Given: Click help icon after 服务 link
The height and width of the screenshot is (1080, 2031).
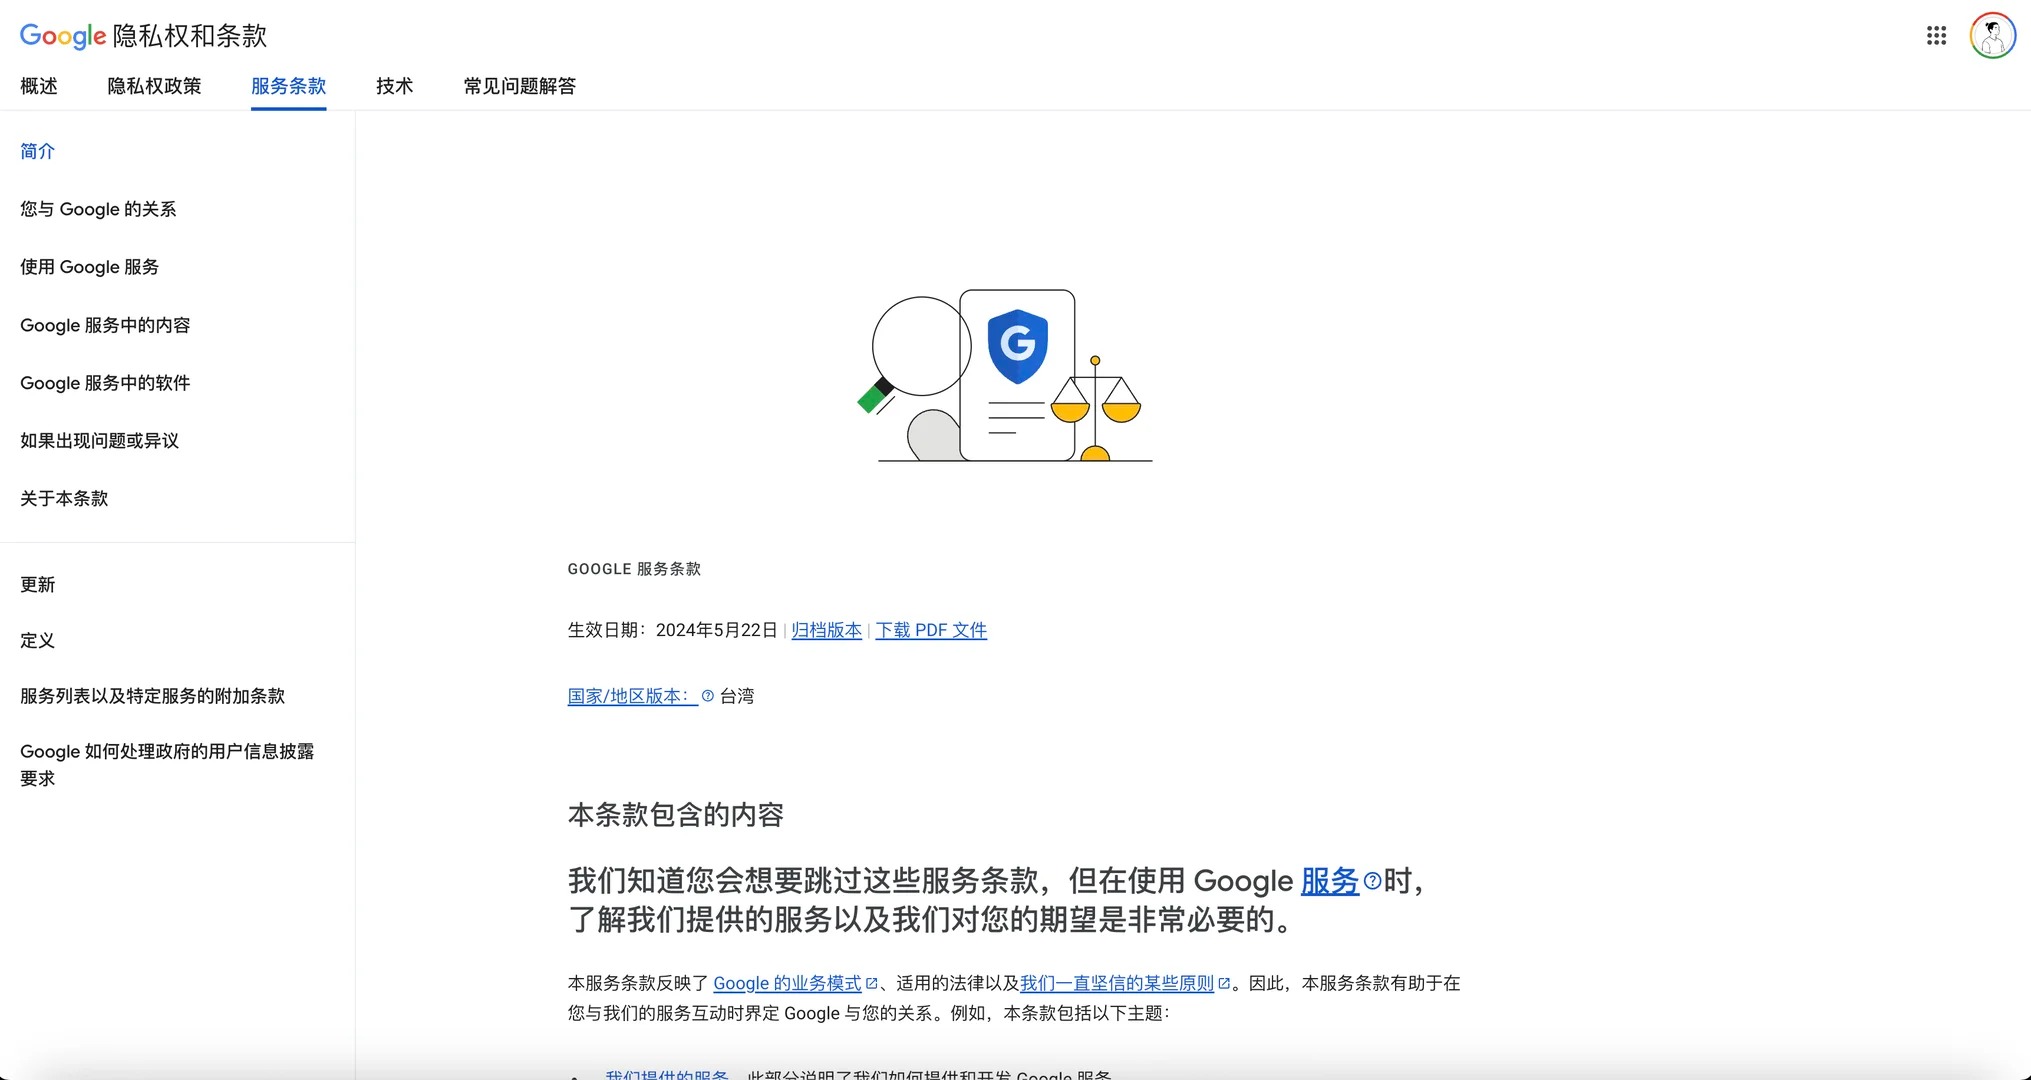Looking at the screenshot, I should click(x=1372, y=881).
